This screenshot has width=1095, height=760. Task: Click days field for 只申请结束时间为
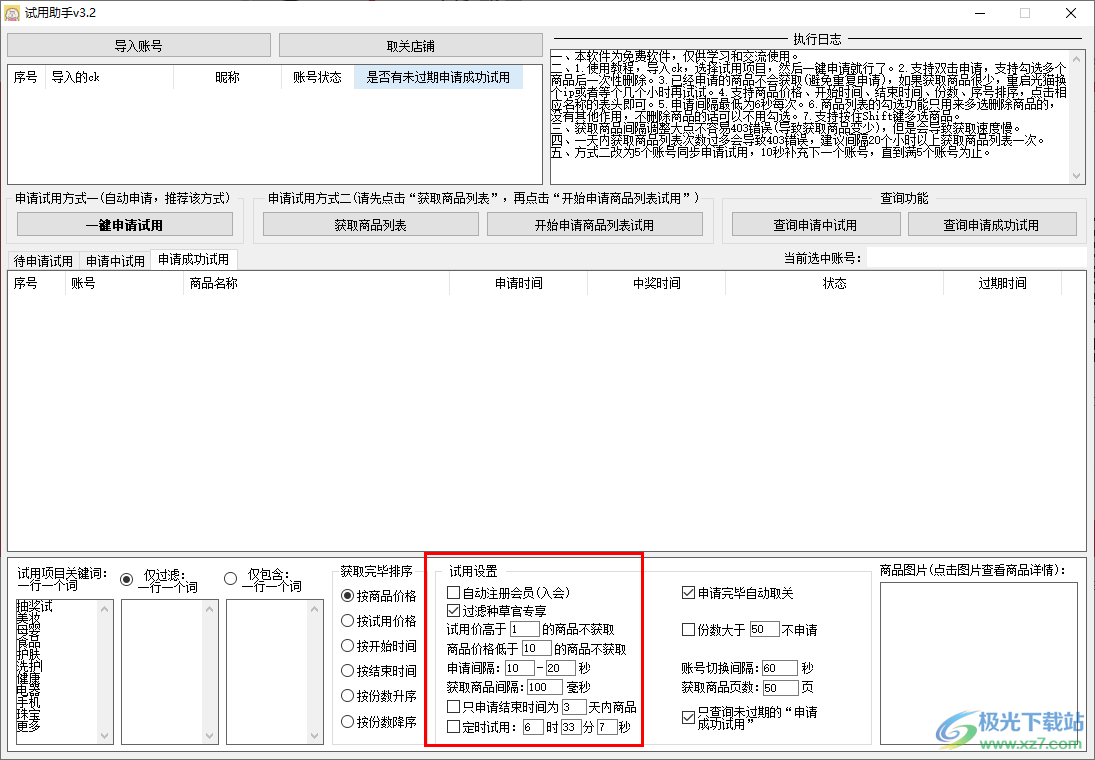point(573,707)
